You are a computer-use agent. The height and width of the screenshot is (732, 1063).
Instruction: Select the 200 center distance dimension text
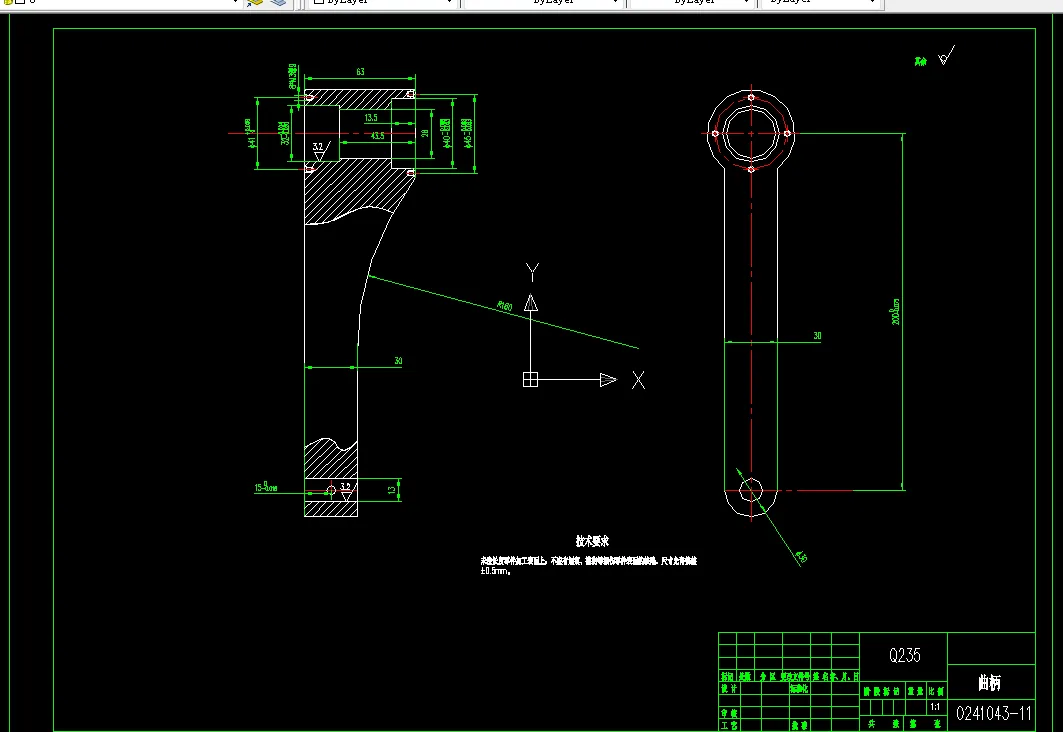[896, 312]
